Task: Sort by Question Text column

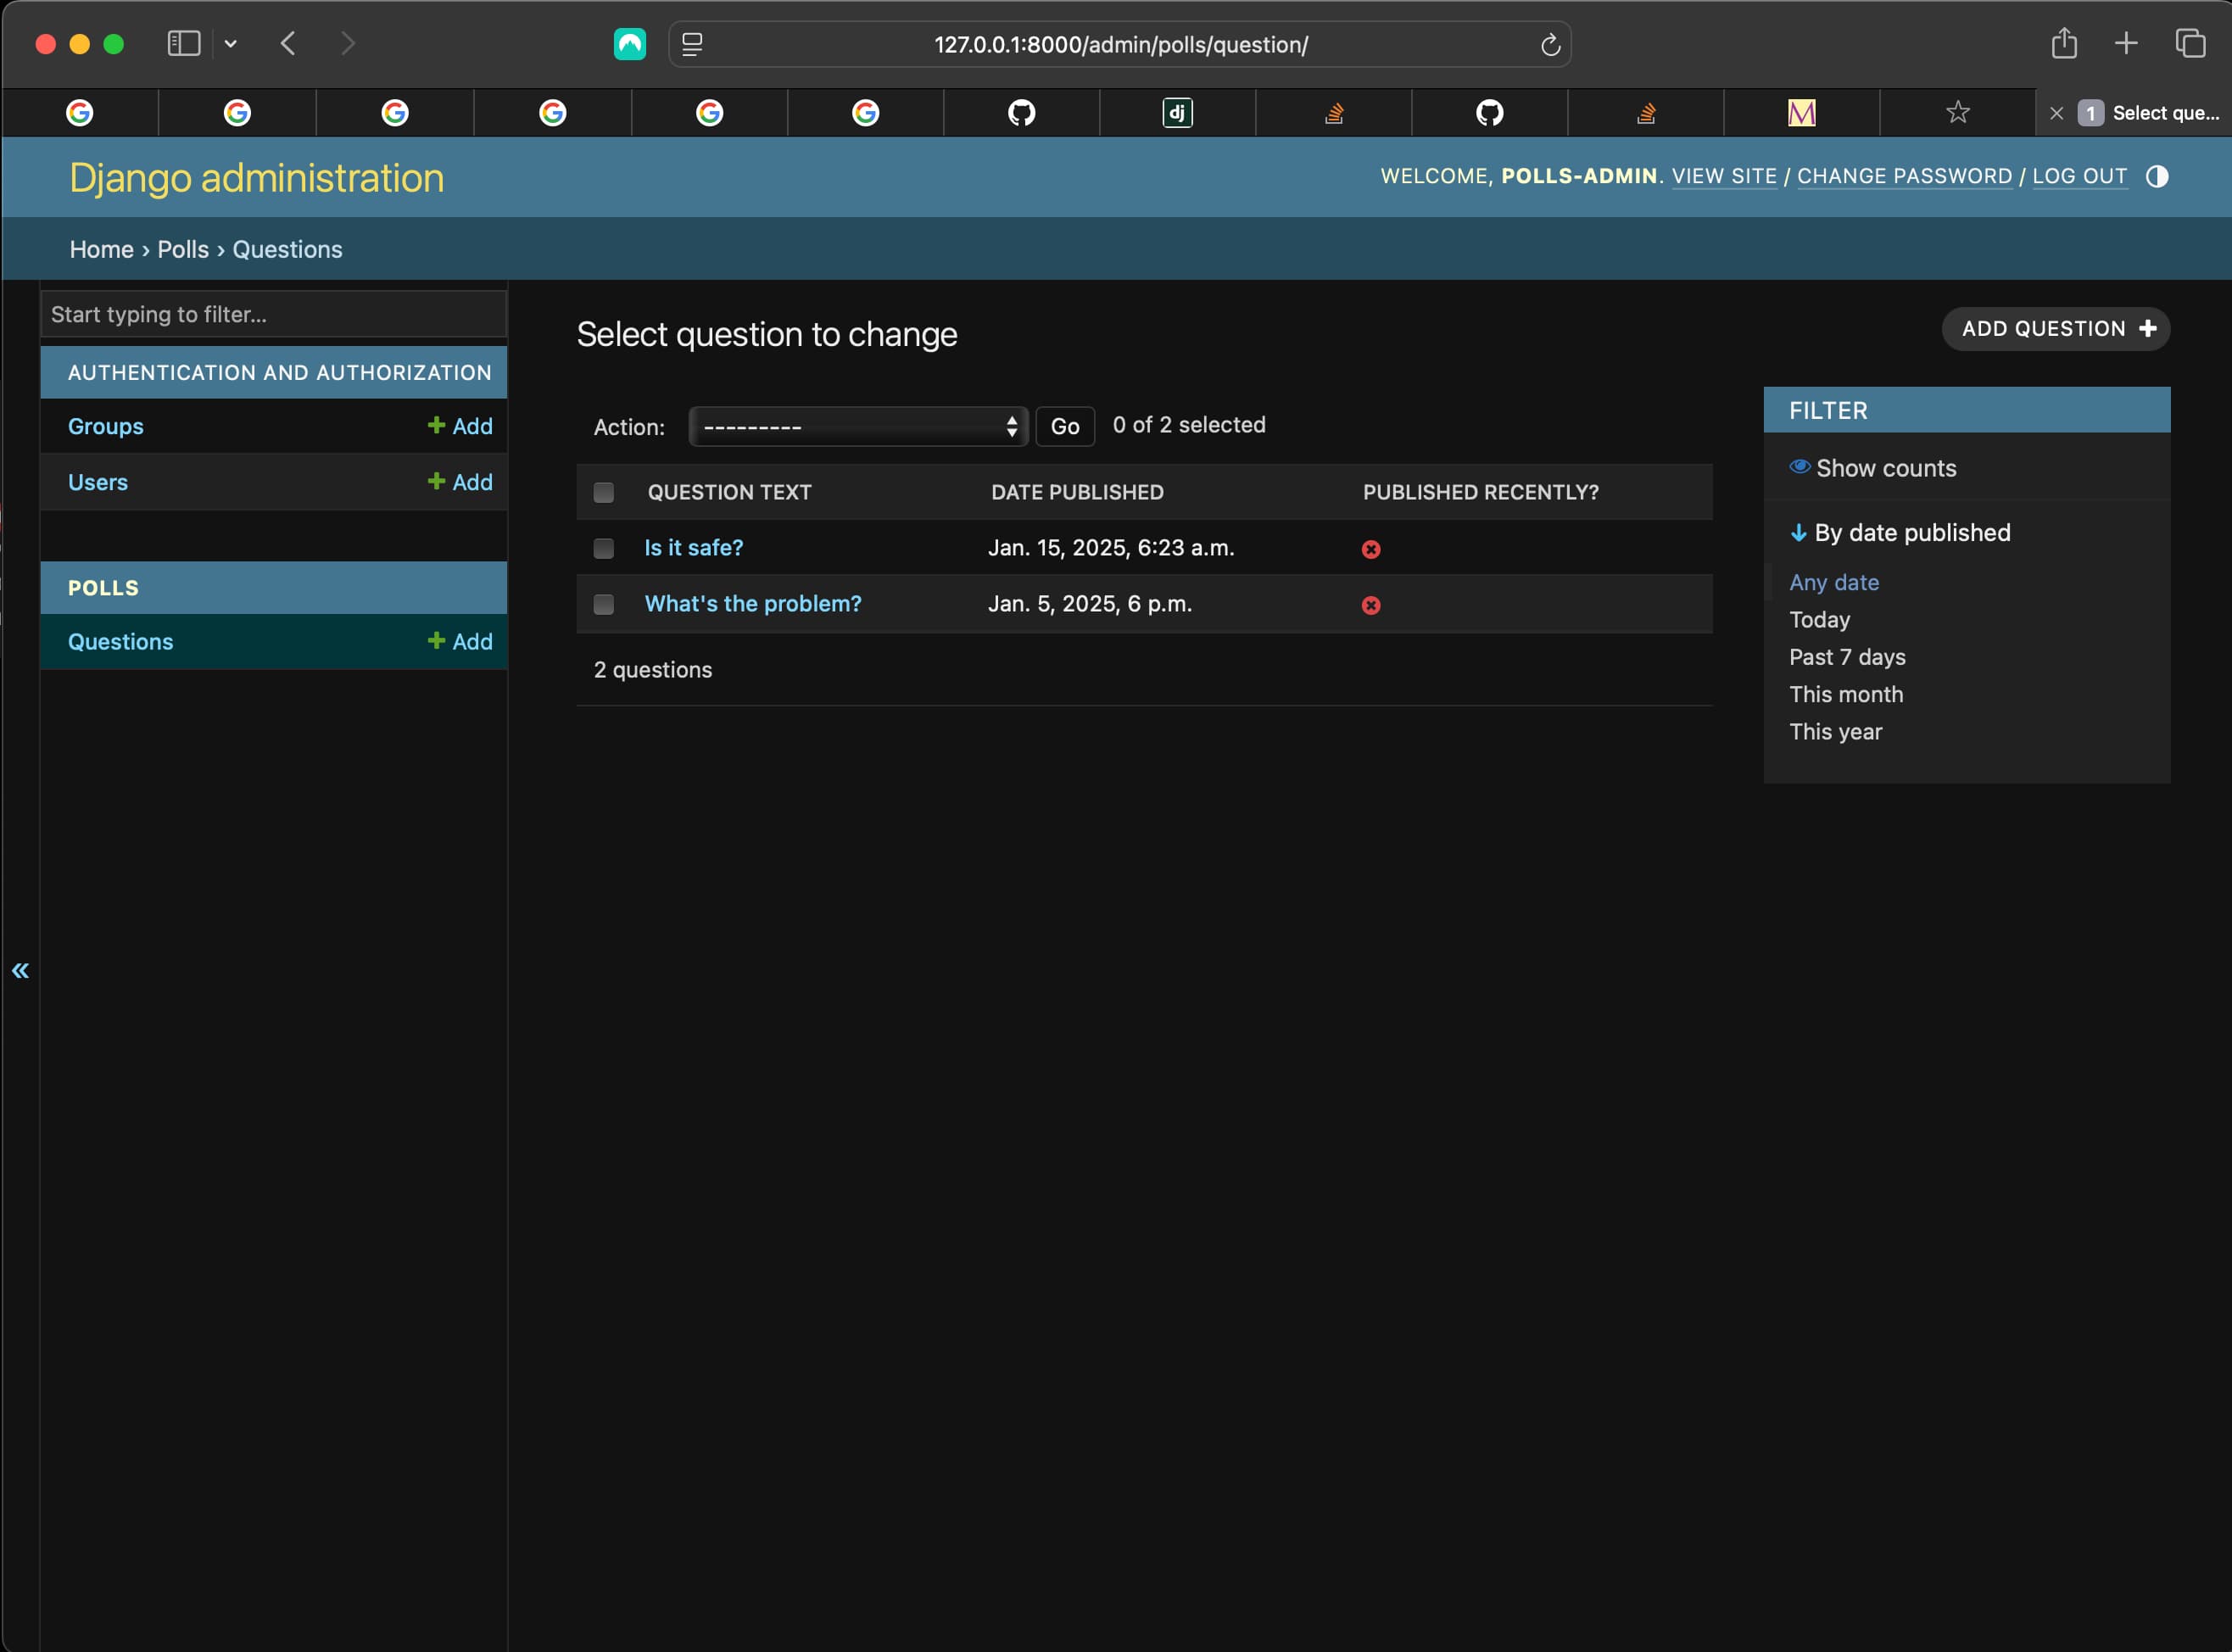Action: (729, 492)
